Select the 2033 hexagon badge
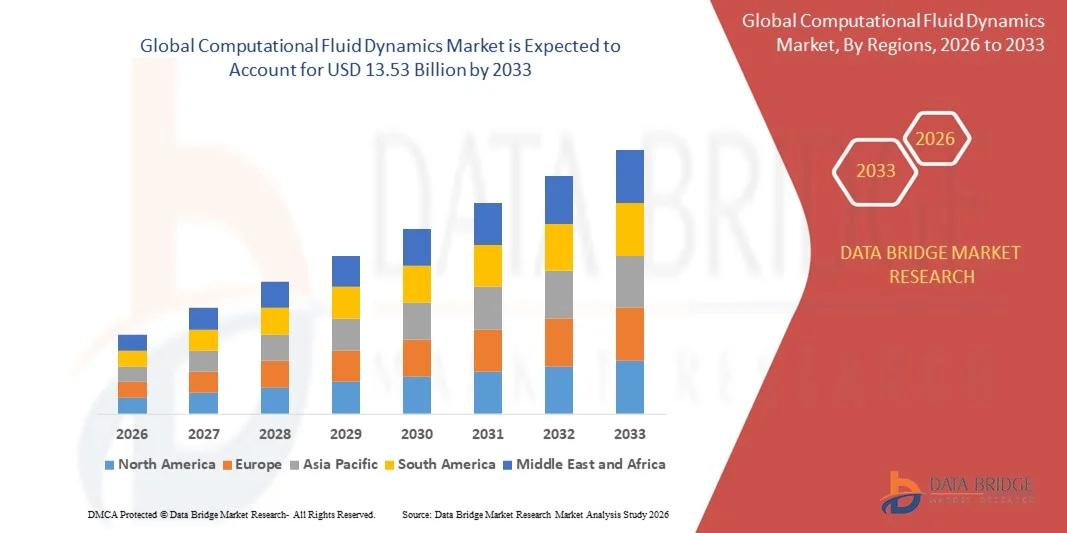1067x533 pixels. pyautogui.click(x=875, y=171)
